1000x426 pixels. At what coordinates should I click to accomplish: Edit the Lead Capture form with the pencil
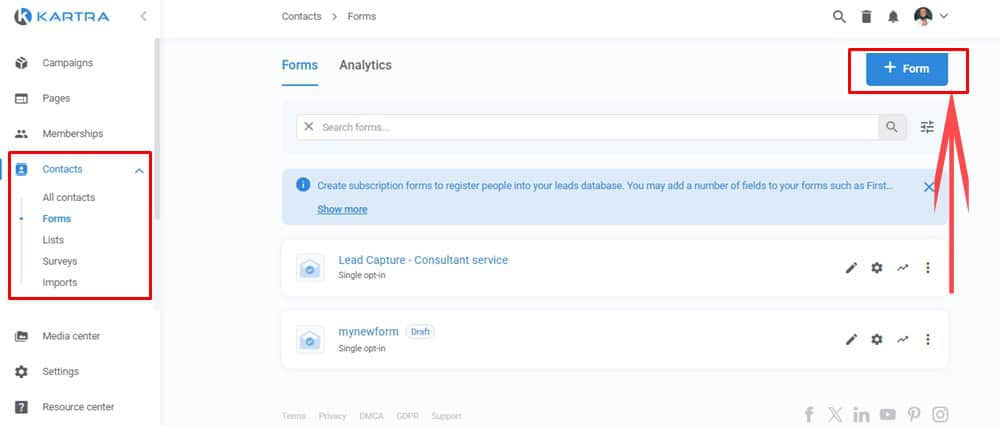pos(851,268)
